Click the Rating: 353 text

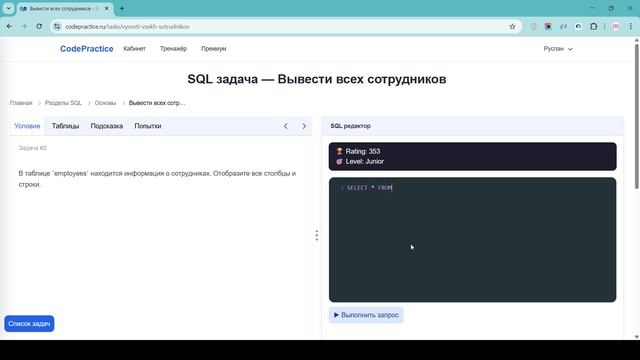[363, 151]
